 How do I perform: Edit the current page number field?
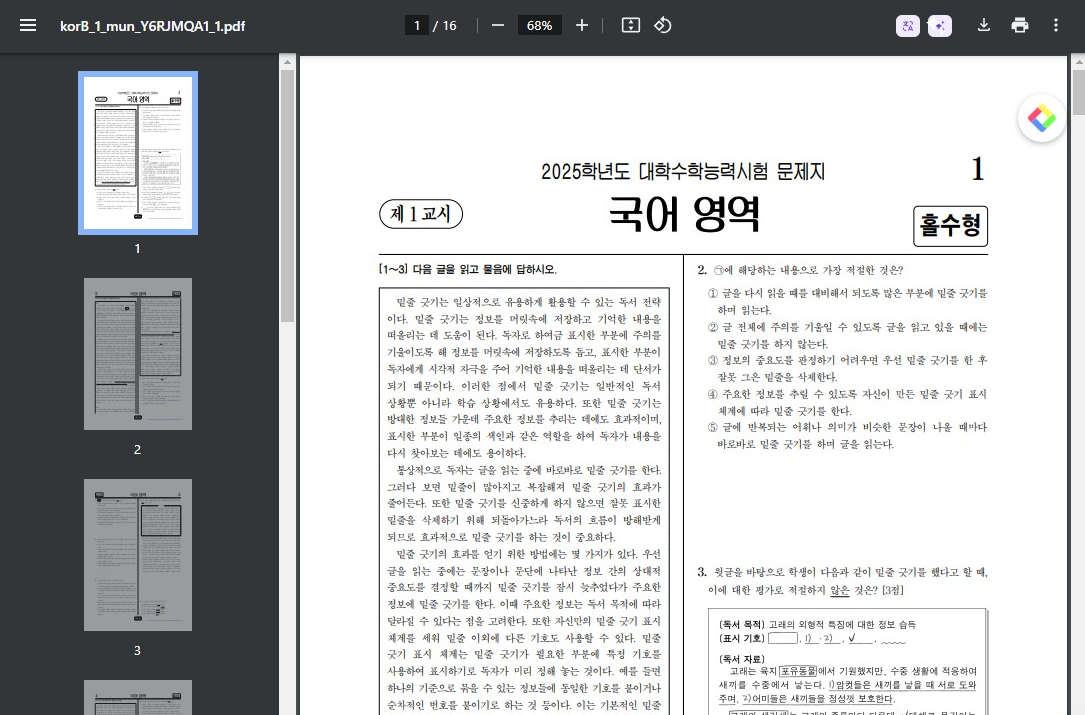[417, 26]
